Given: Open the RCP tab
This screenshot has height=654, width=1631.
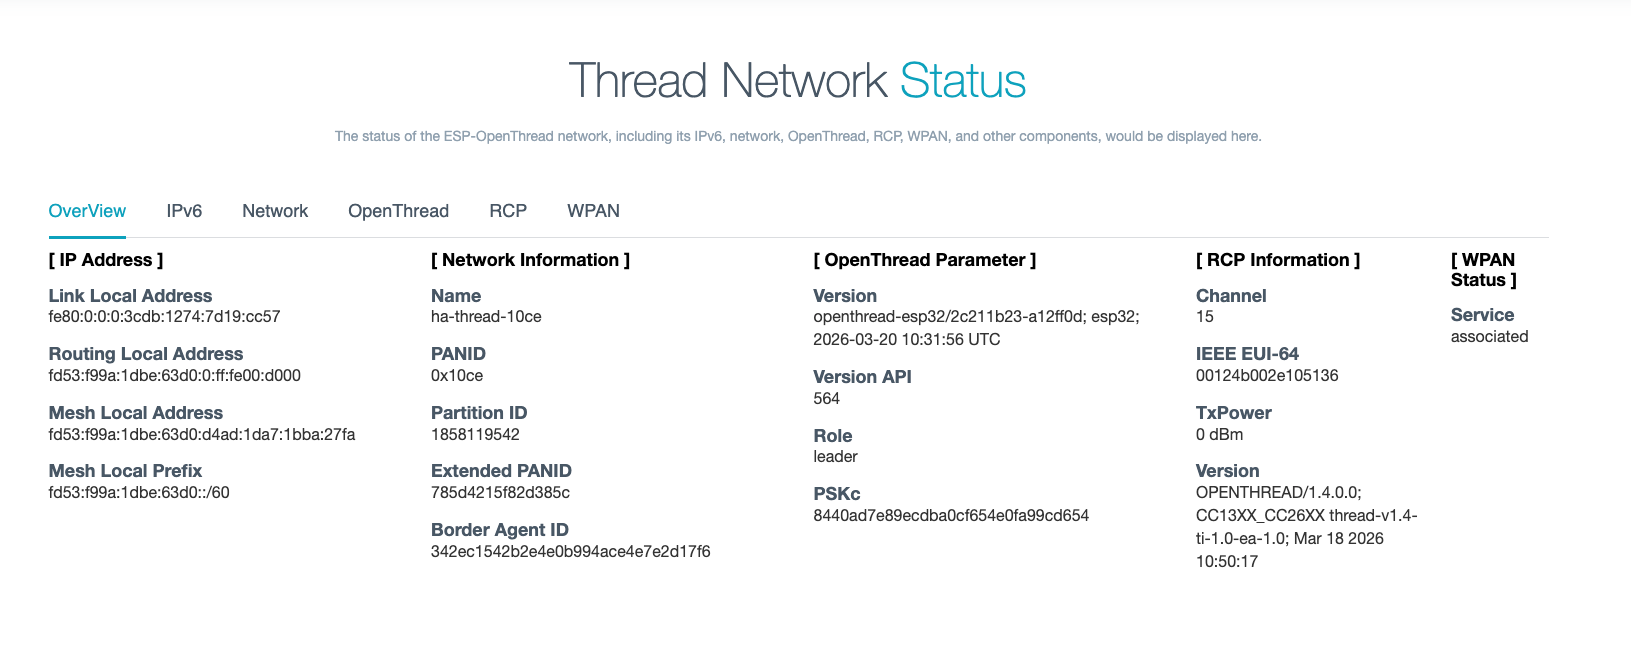Looking at the screenshot, I should (508, 211).
